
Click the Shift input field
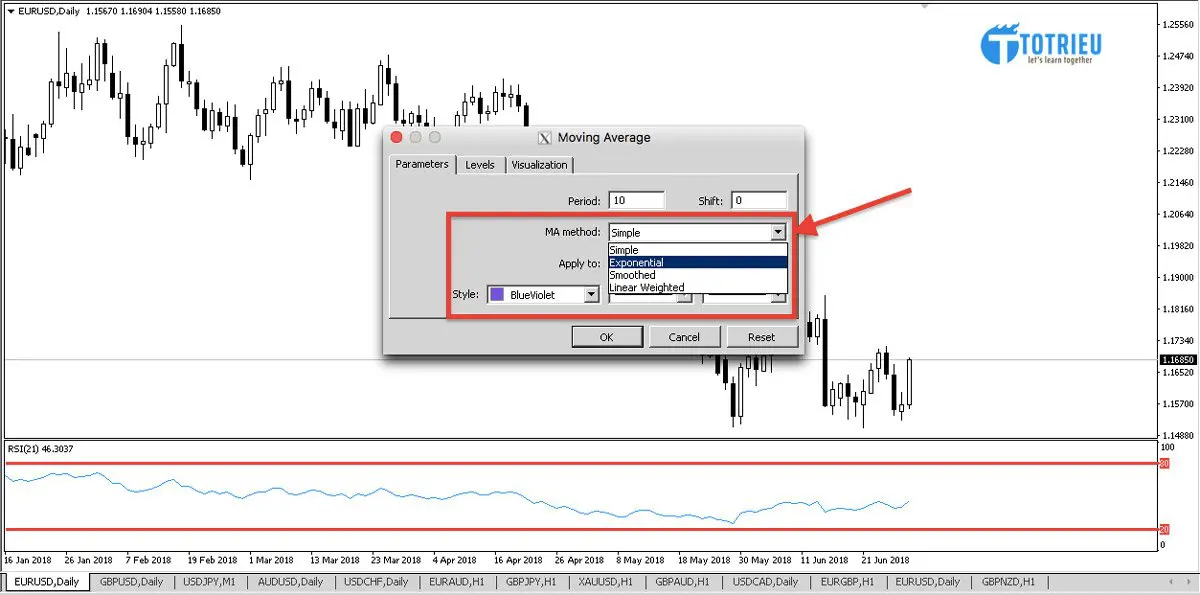click(x=758, y=201)
